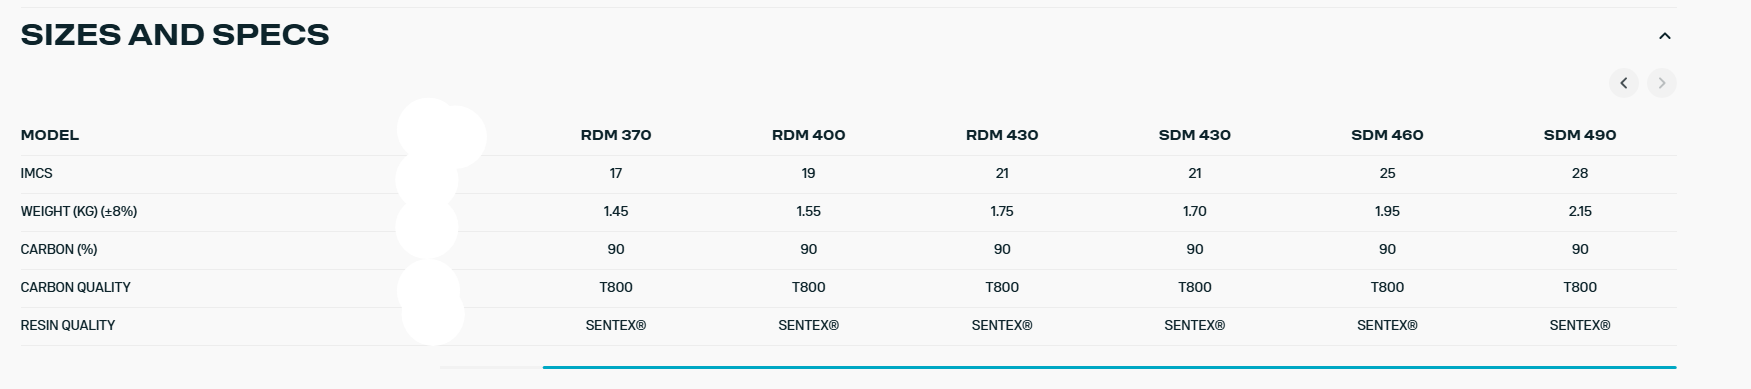The height and width of the screenshot is (389, 1751).
Task: Select the RDM 370 column header
Action: click(x=616, y=135)
